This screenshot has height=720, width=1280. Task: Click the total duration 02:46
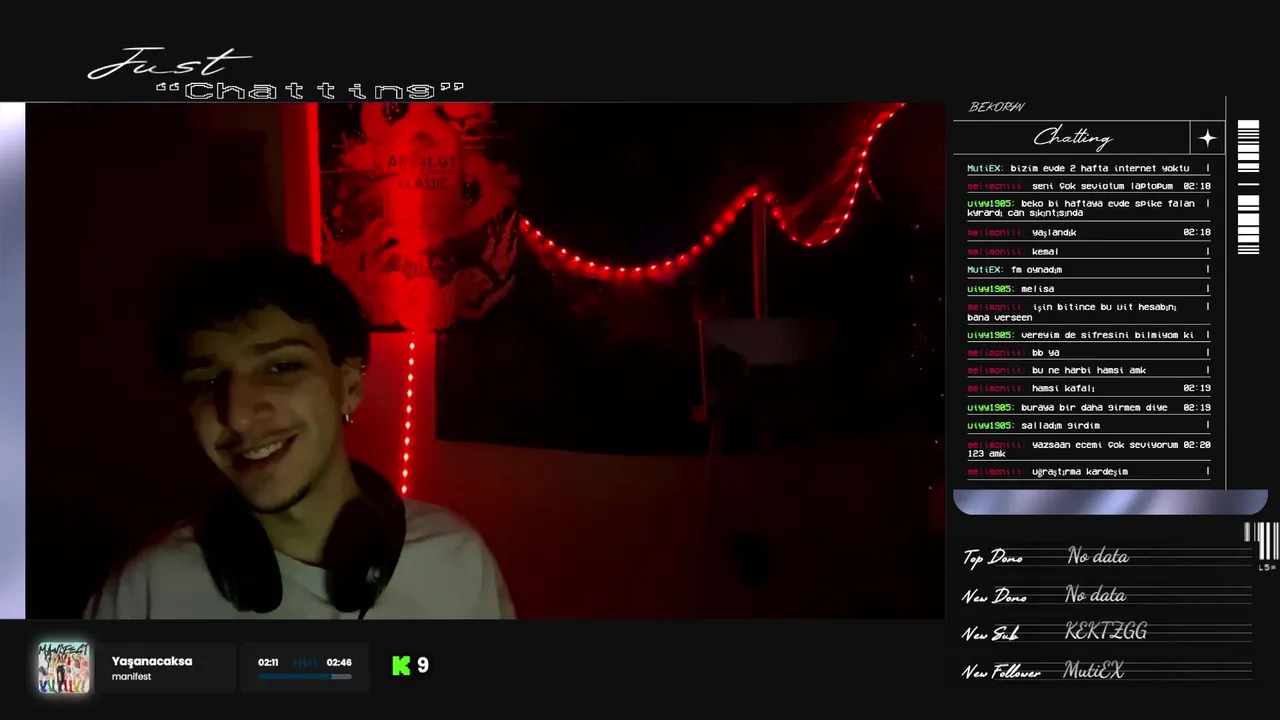(339, 662)
